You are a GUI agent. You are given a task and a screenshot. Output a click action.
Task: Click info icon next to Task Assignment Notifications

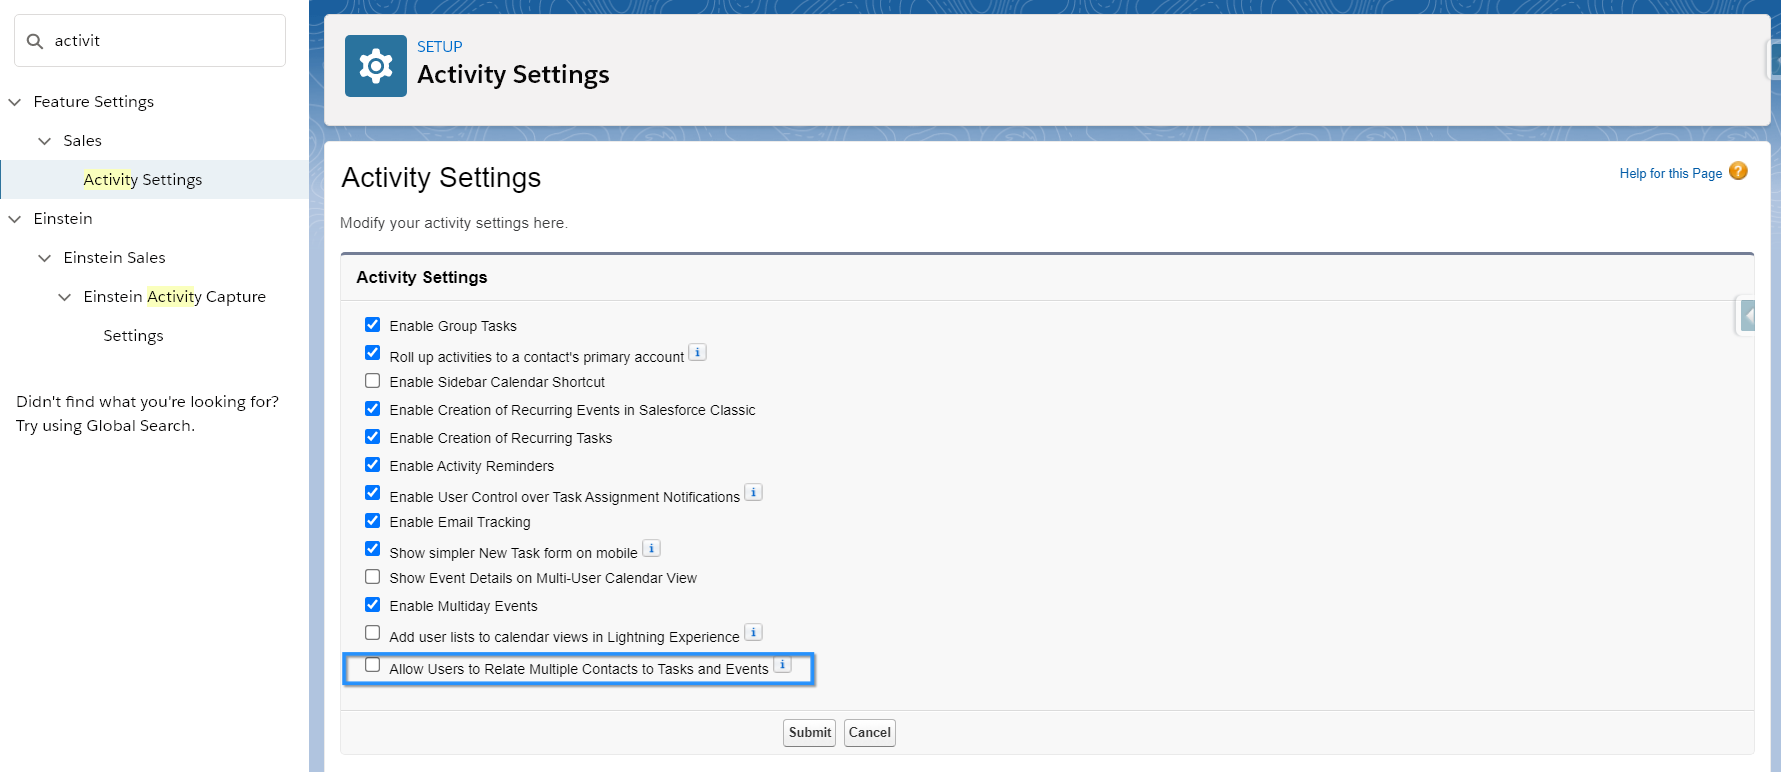754,492
